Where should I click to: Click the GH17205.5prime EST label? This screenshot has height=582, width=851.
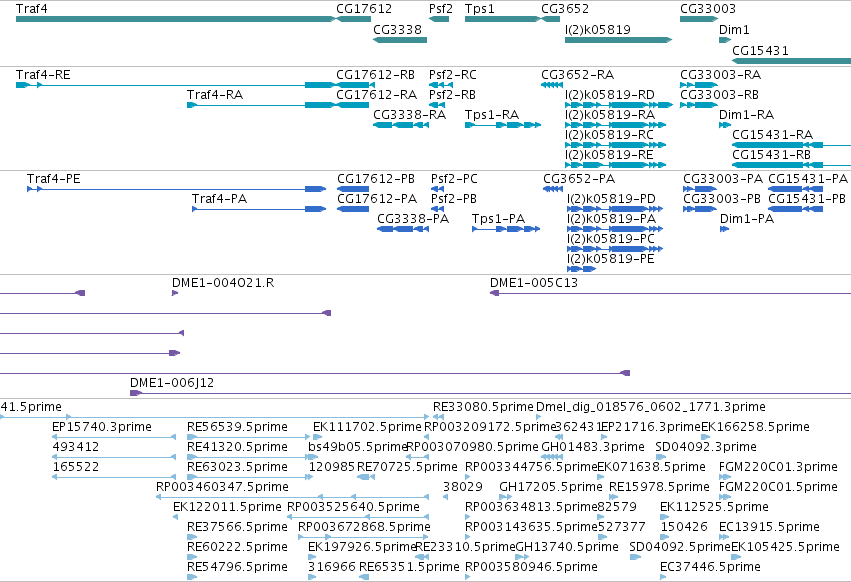(x=550, y=486)
